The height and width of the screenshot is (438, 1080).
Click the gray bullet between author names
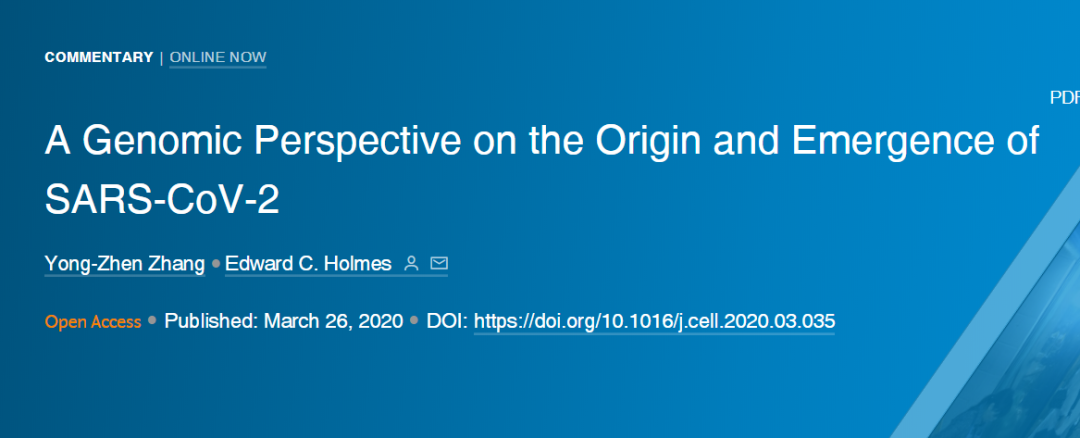tap(216, 264)
